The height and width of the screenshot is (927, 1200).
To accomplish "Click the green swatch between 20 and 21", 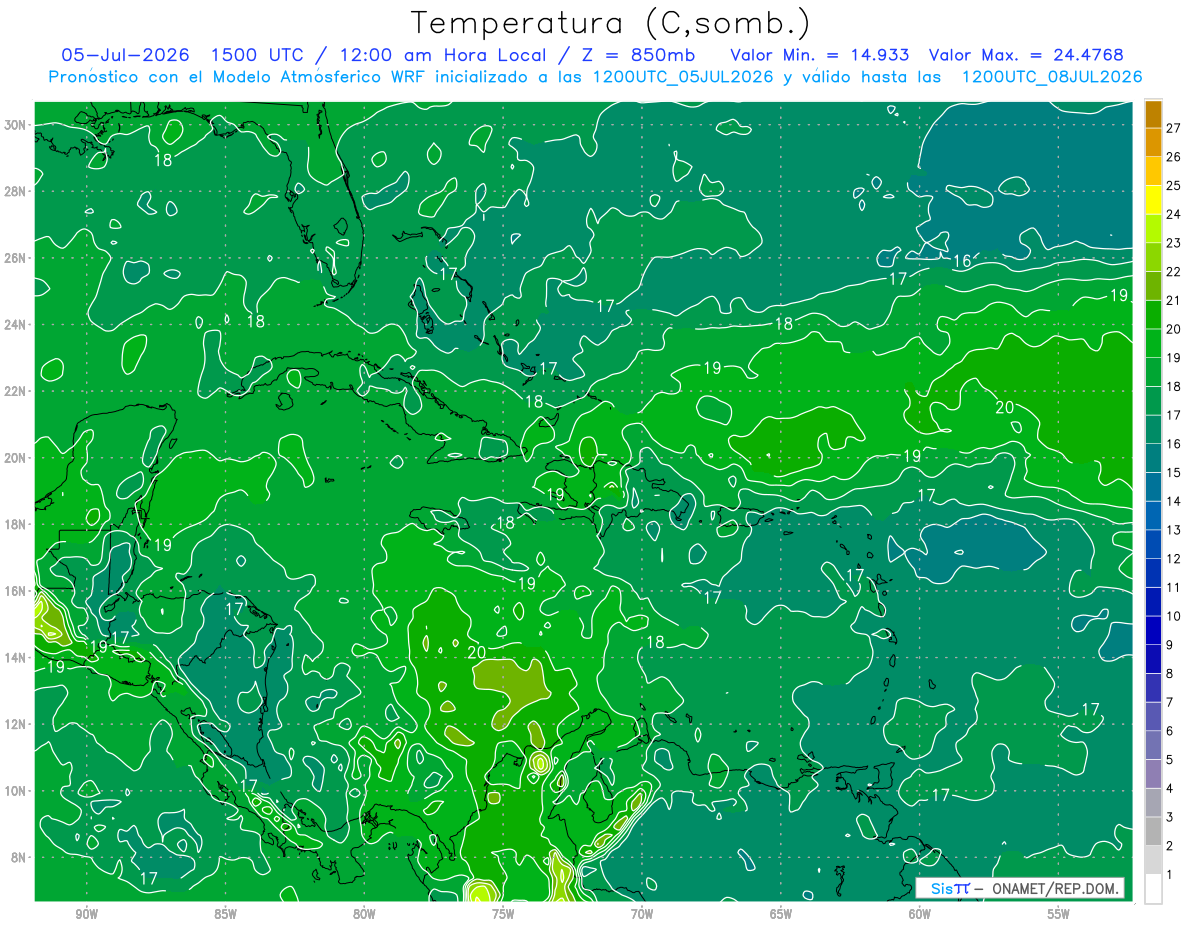I will click(1154, 314).
